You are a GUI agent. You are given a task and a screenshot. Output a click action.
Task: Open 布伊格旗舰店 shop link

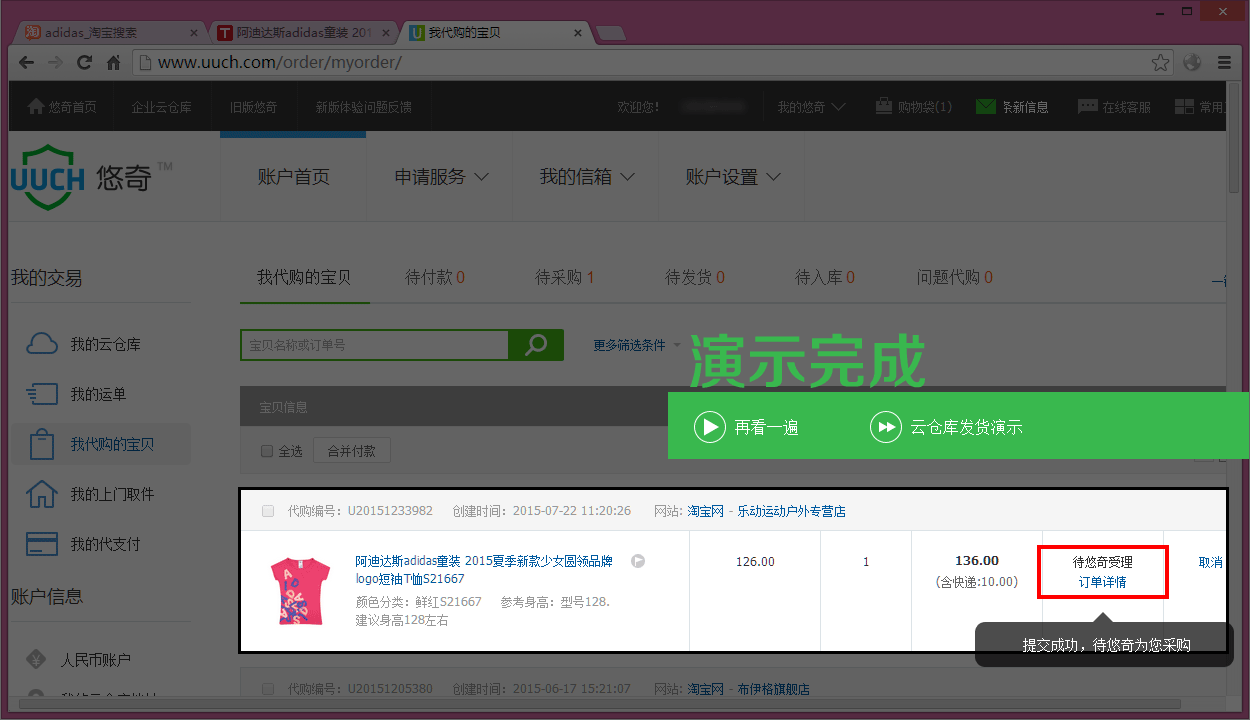click(x=774, y=689)
